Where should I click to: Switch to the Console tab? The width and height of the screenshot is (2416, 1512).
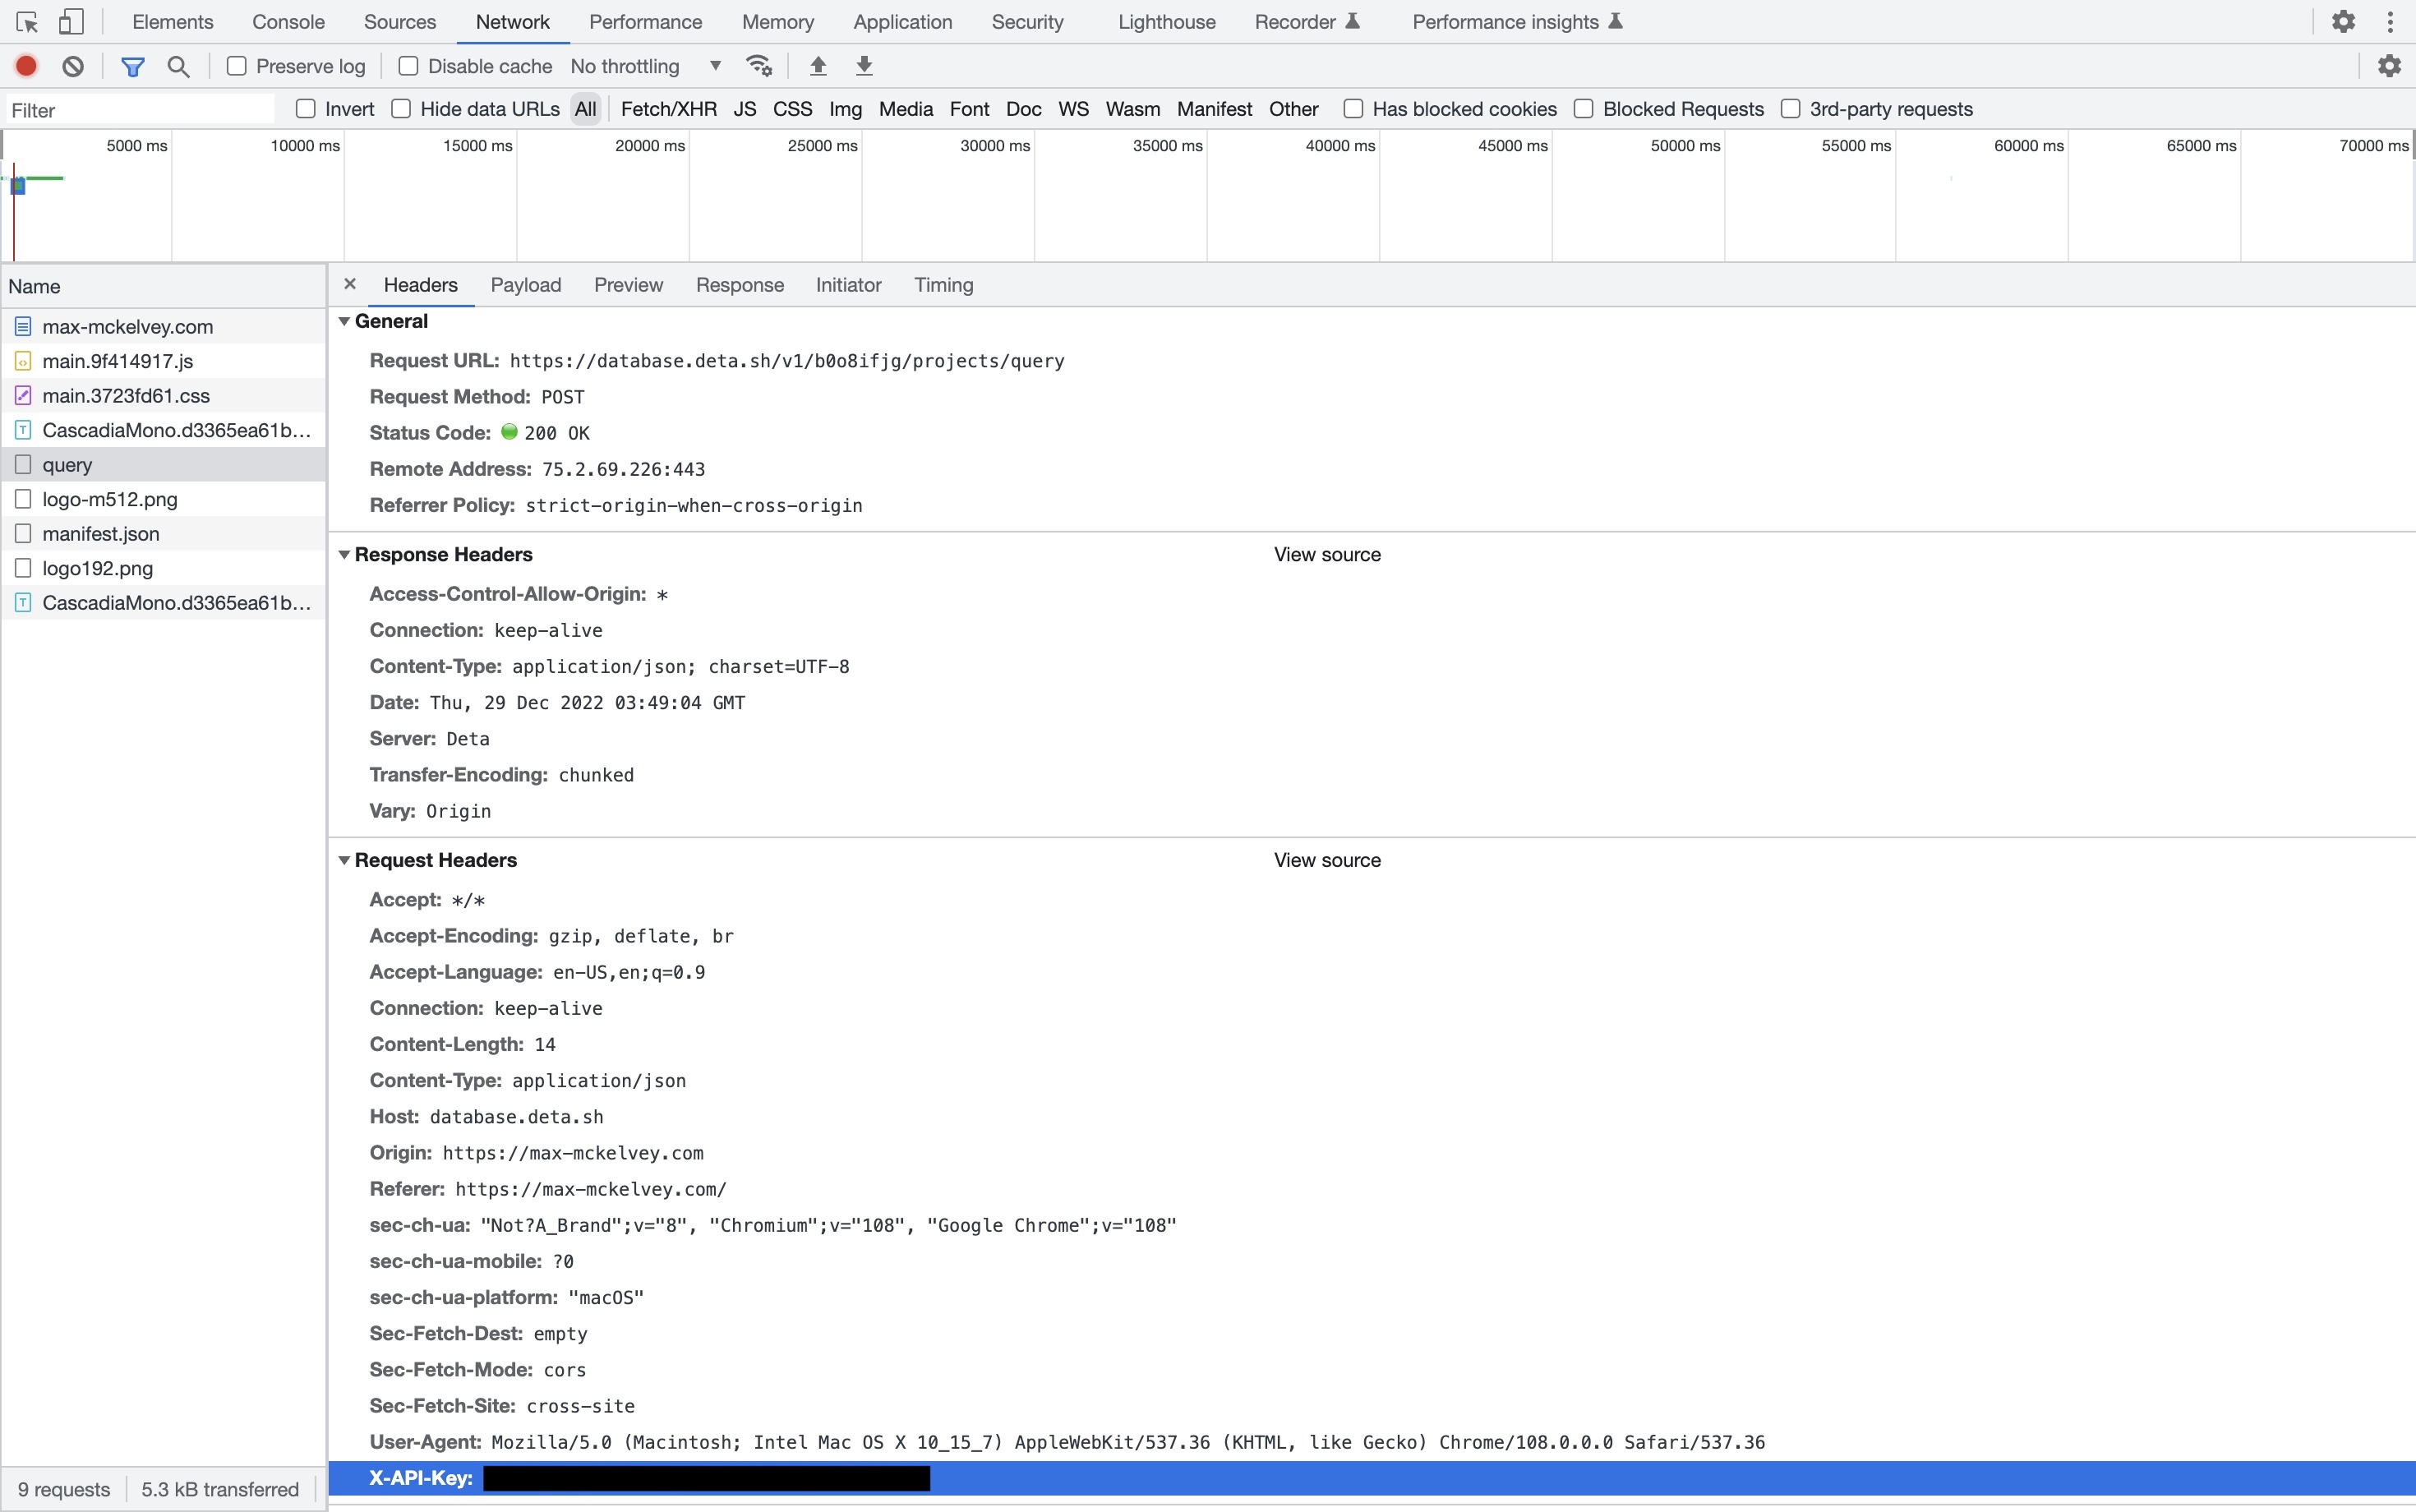[x=288, y=22]
